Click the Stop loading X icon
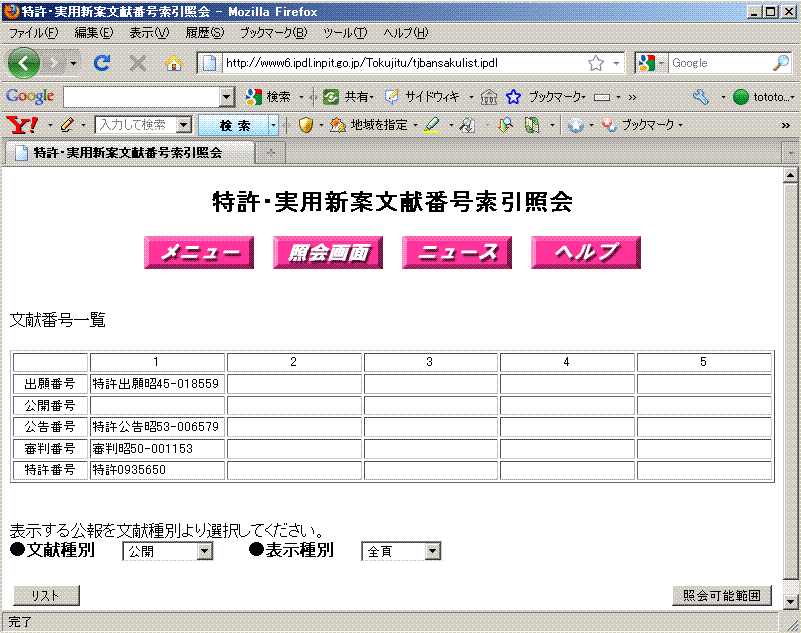 point(138,63)
